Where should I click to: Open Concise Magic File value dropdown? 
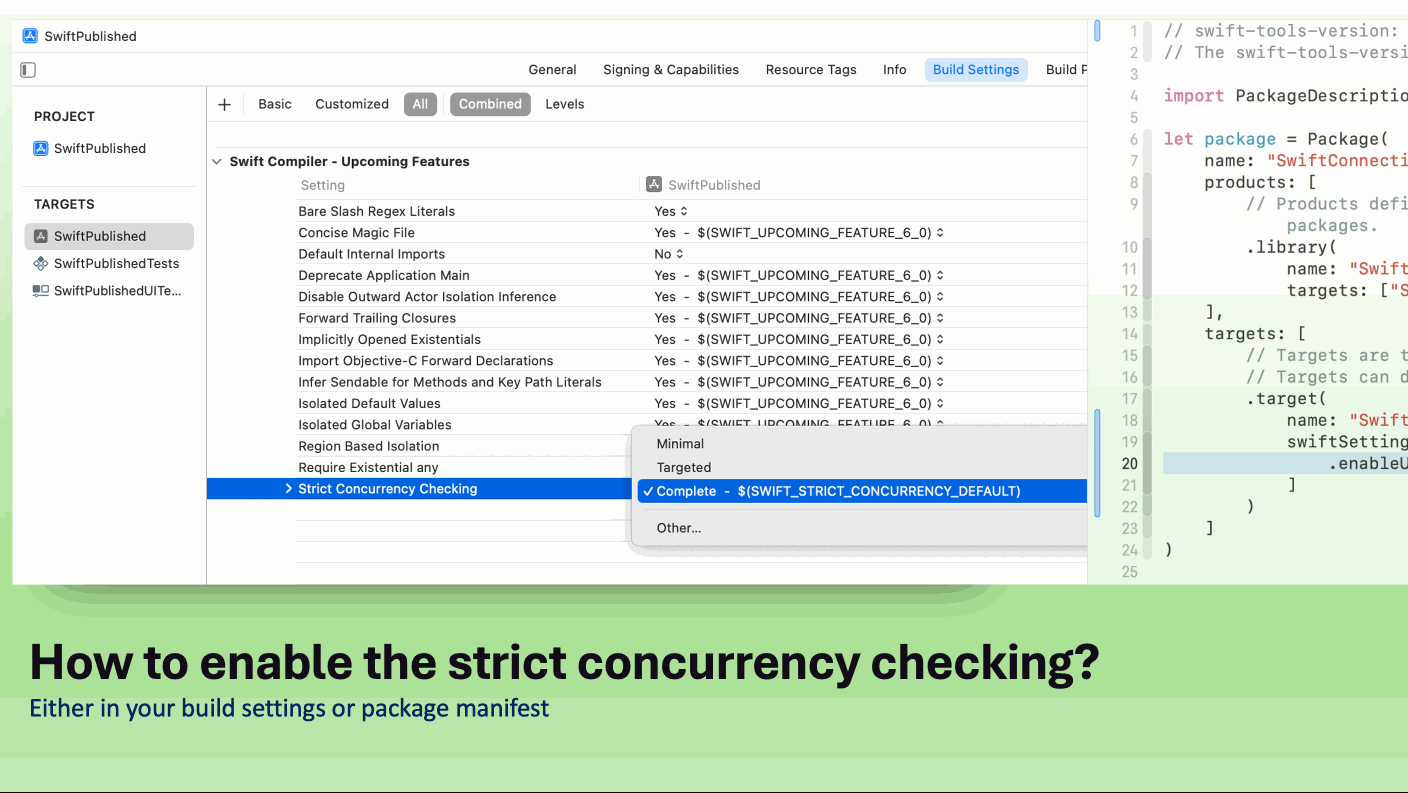pyautogui.click(x=799, y=233)
